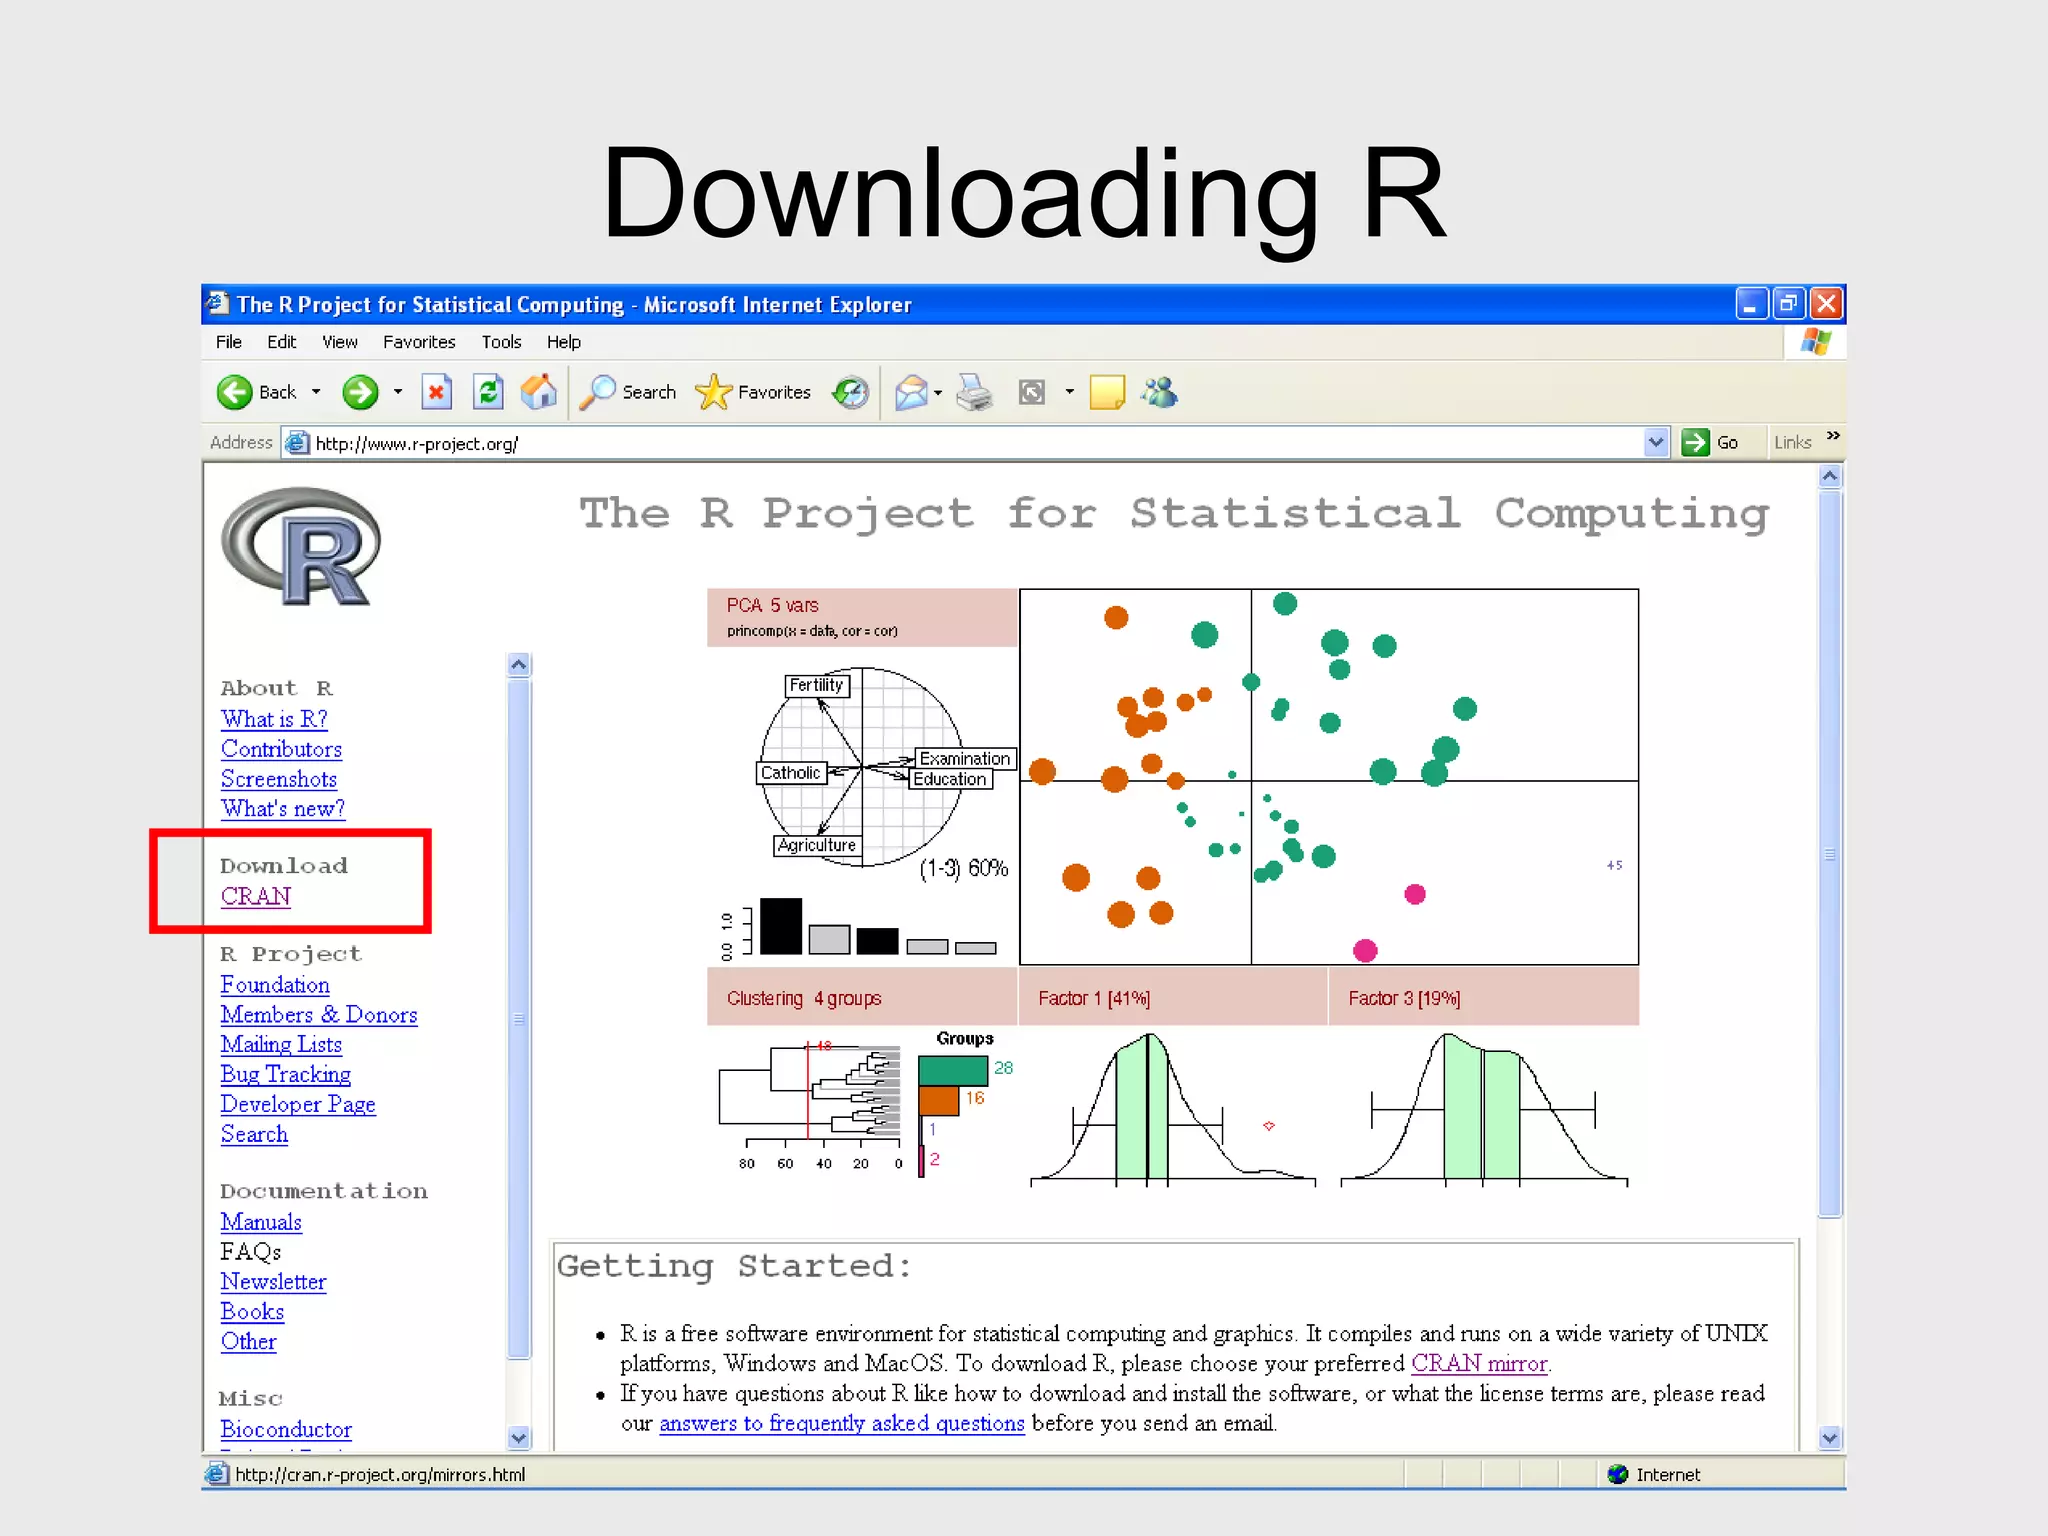Refresh the page with the Refresh icon
The width and height of the screenshot is (2048, 1536).
[x=487, y=392]
